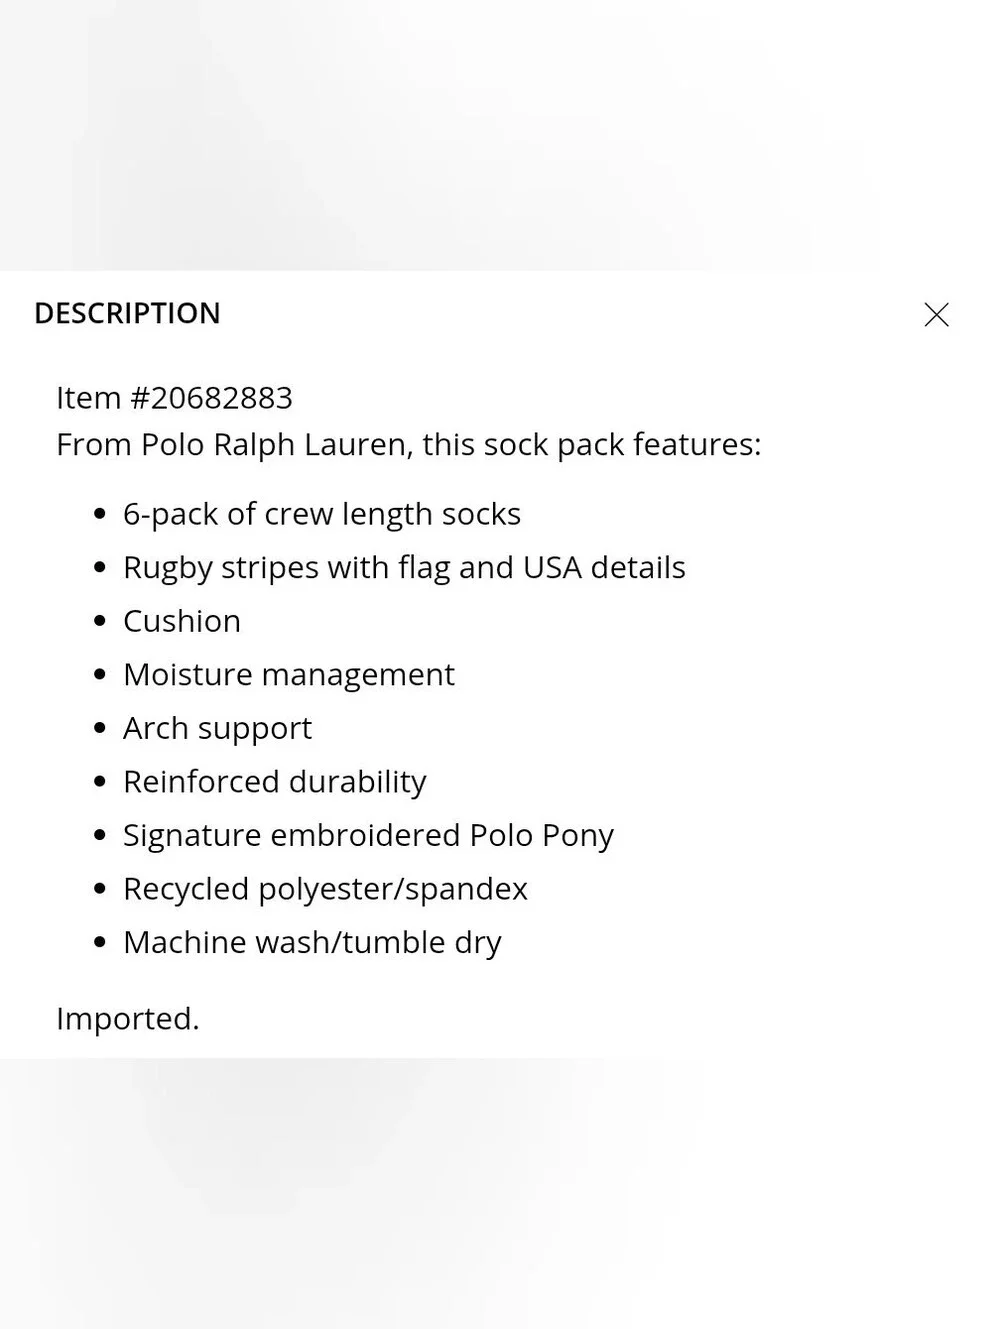Click the bullet dot beside 'Arch support'
This screenshot has height=1329, width=1000.
pyautogui.click(x=99, y=728)
